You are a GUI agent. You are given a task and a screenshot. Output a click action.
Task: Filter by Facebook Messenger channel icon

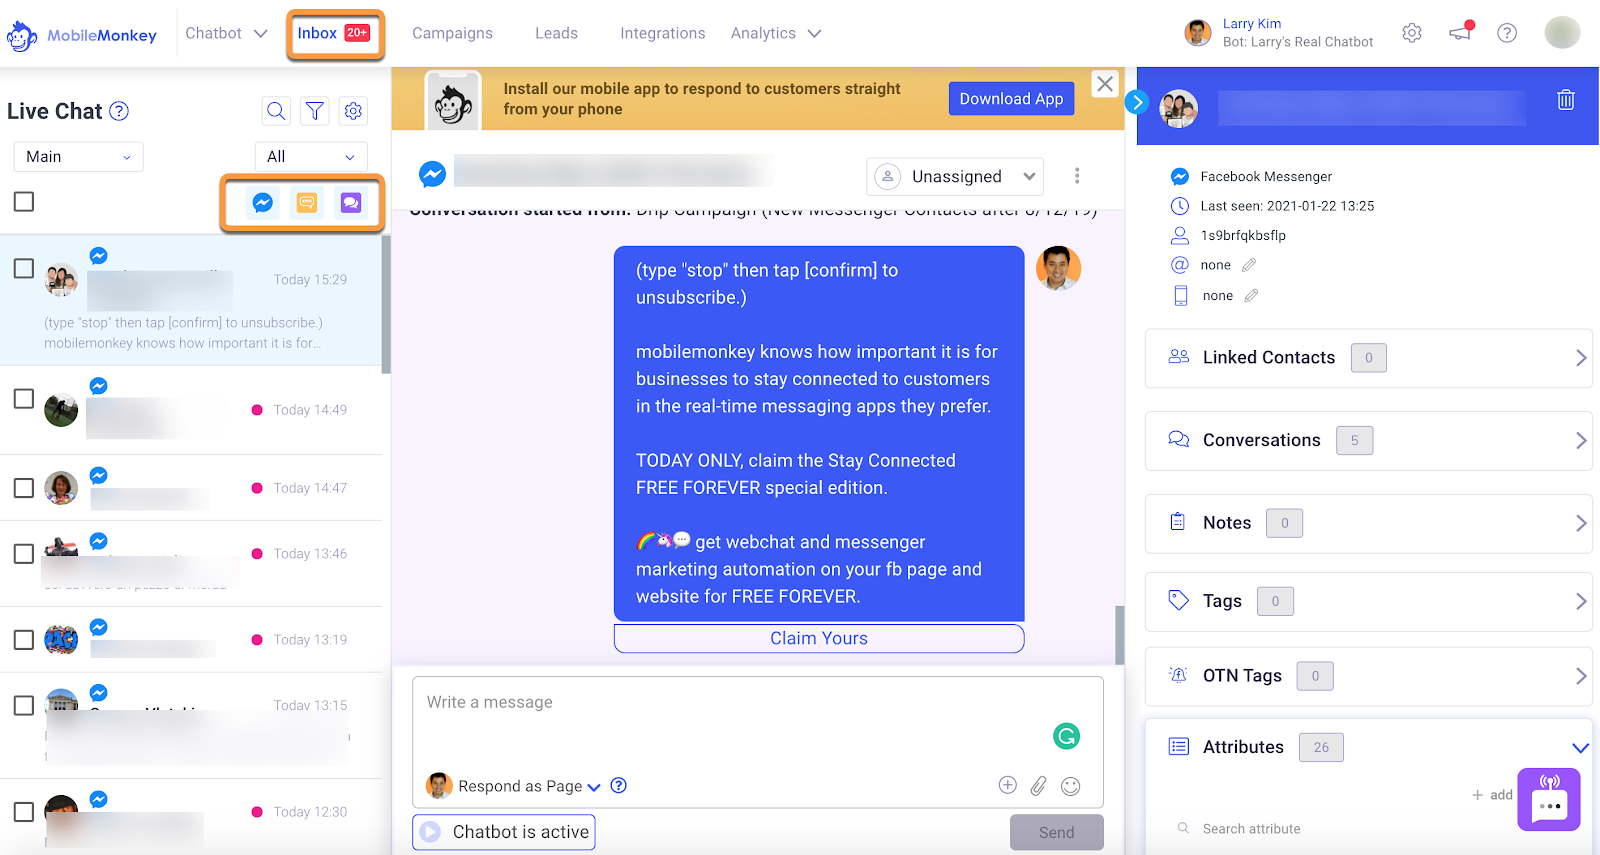pos(263,203)
